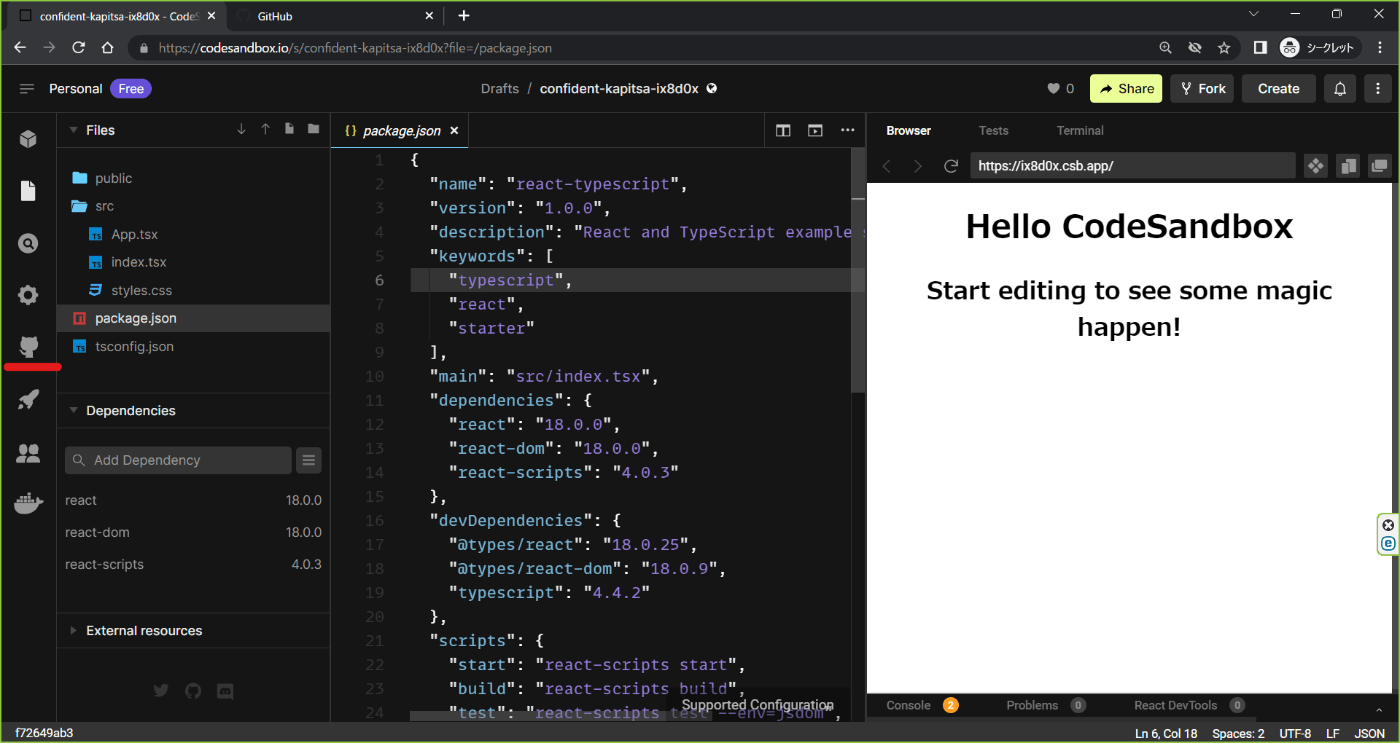Click the globe visibility icon beside sandbox name
This screenshot has height=743, width=1400.
[712, 88]
